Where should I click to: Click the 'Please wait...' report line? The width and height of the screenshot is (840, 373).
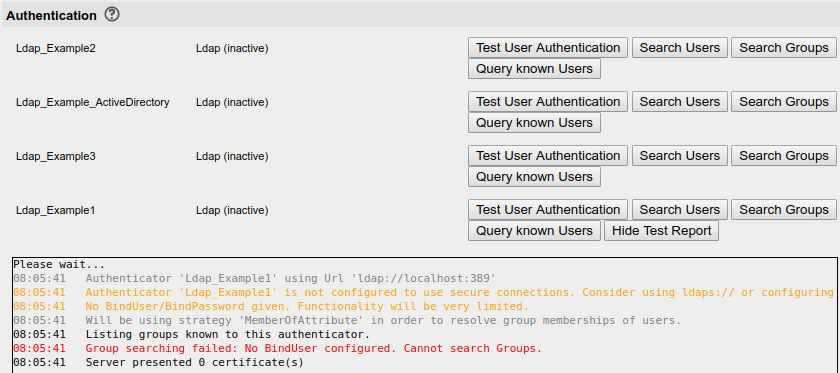[x=59, y=264]
